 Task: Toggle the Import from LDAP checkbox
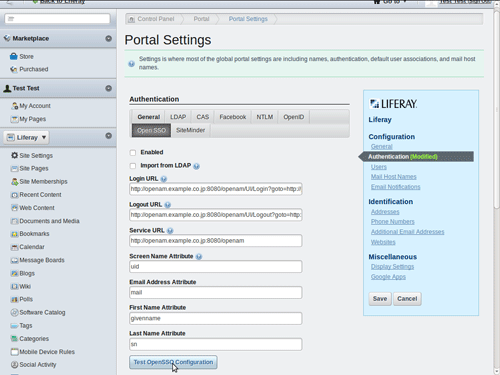pyautogui.click(x=133, y=166)
